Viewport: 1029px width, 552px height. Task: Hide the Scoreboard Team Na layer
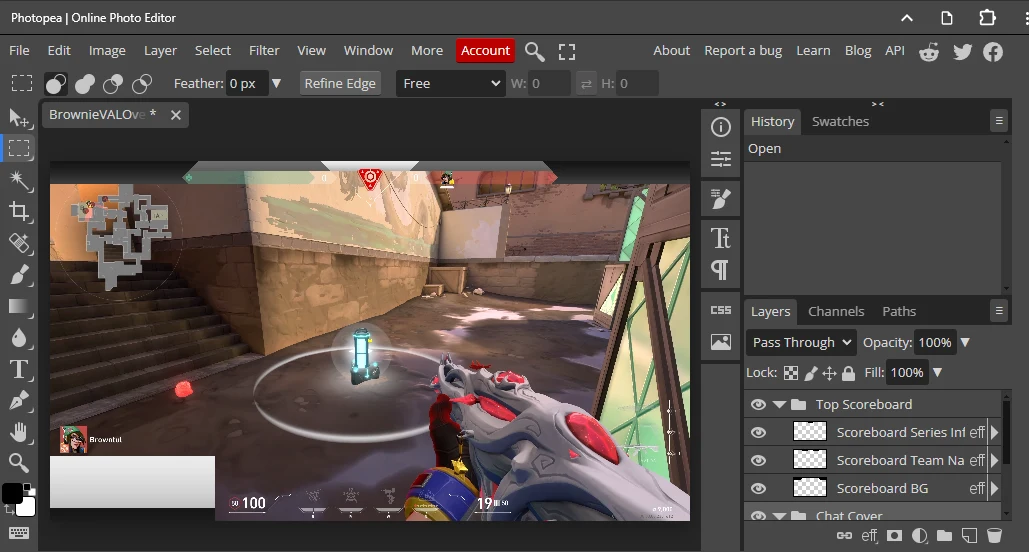[x=758, y=461]
